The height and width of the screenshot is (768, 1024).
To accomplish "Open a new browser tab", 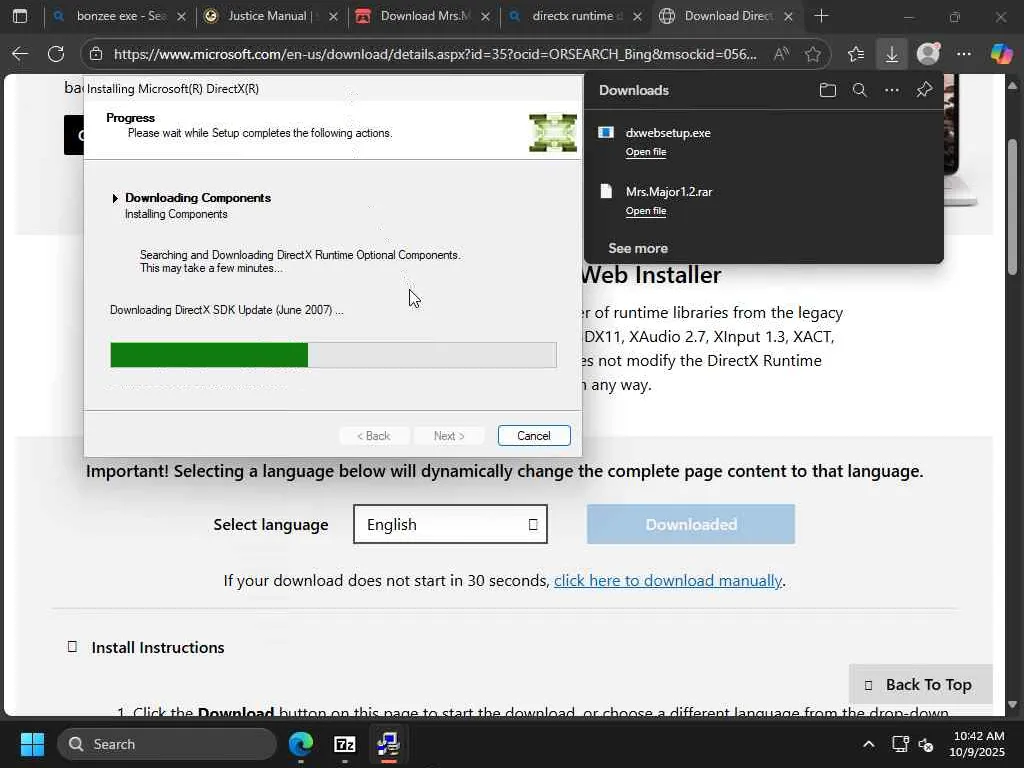I will pyautogui.click(x=822, y=16).
